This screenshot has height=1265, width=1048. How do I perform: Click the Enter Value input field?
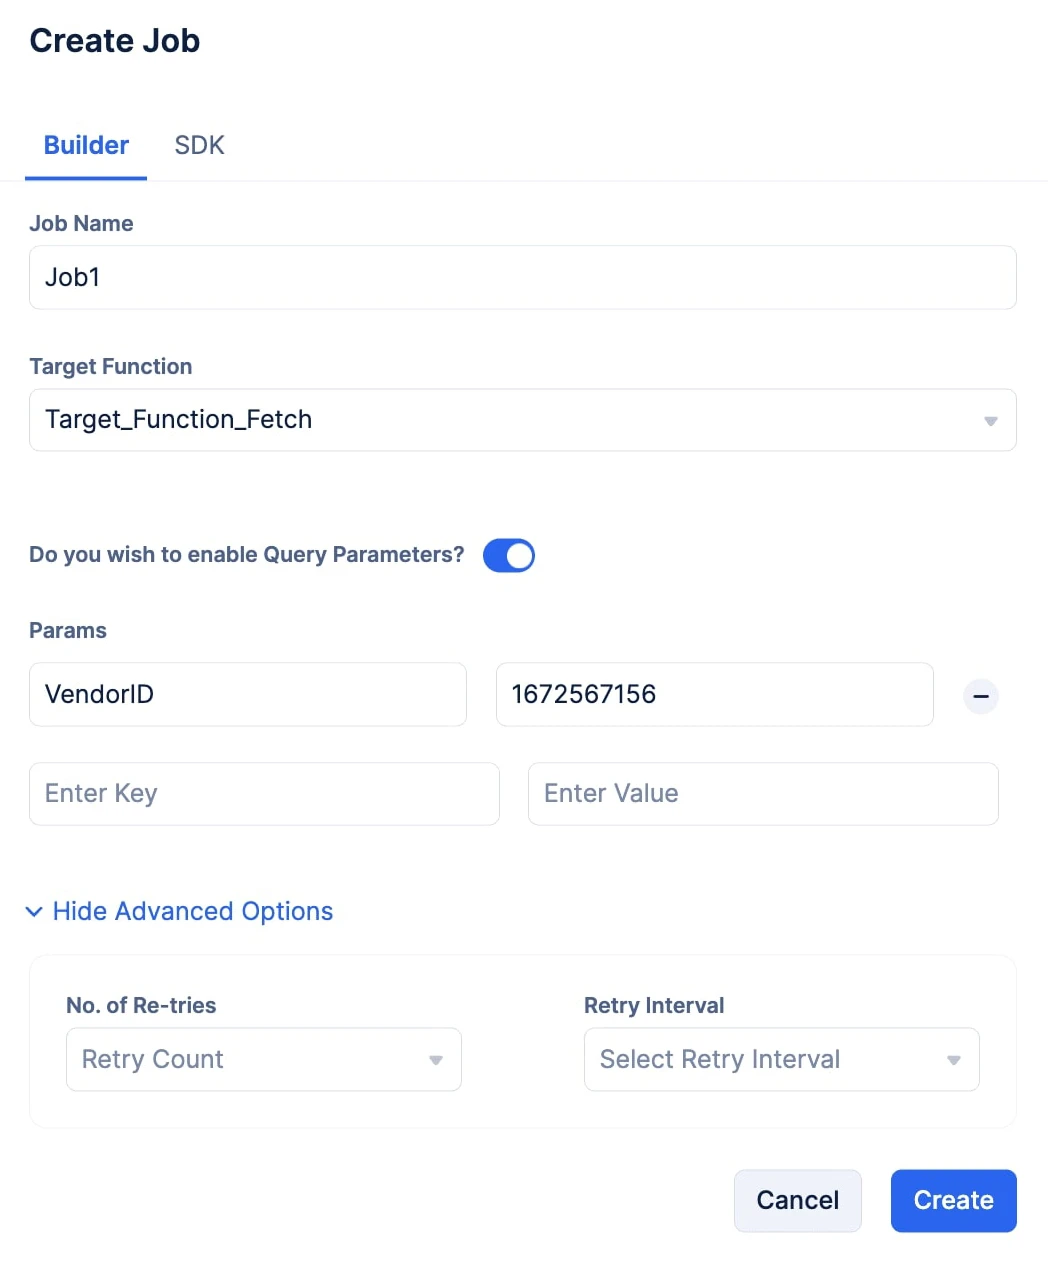coord(763,794)
